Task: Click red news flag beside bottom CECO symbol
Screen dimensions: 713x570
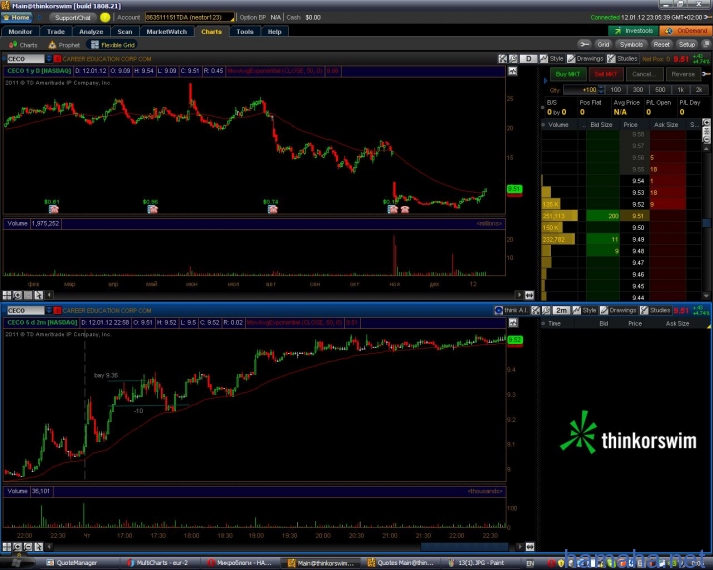Action: pos(57,310)
